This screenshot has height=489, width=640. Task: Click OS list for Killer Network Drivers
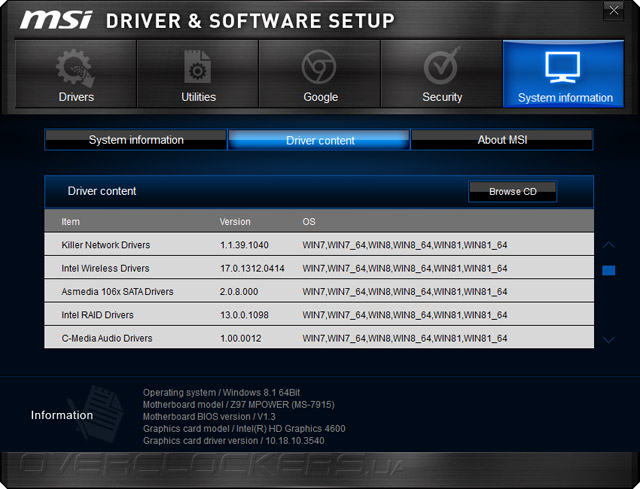(404, 245)
